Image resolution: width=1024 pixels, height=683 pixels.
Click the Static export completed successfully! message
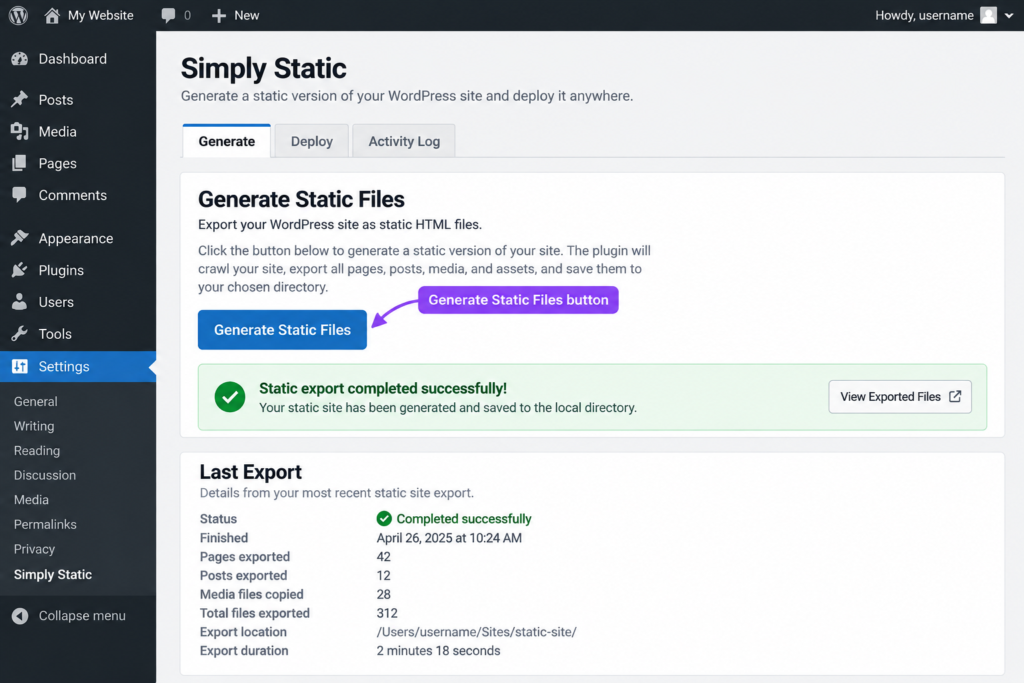(x=383, y=389)
